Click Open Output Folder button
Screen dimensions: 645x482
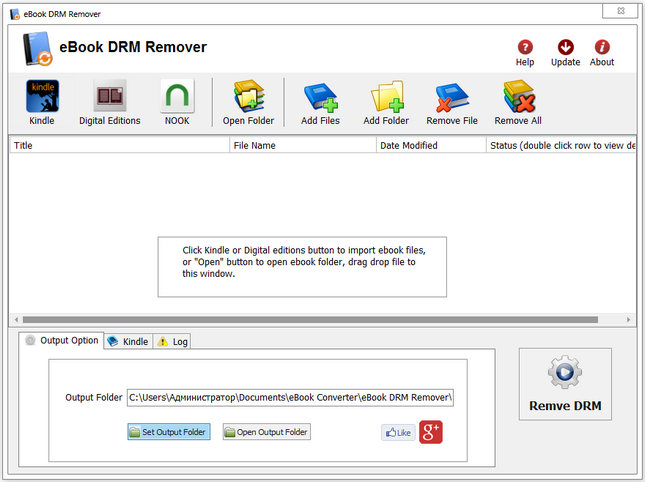(x=266, y=432)
